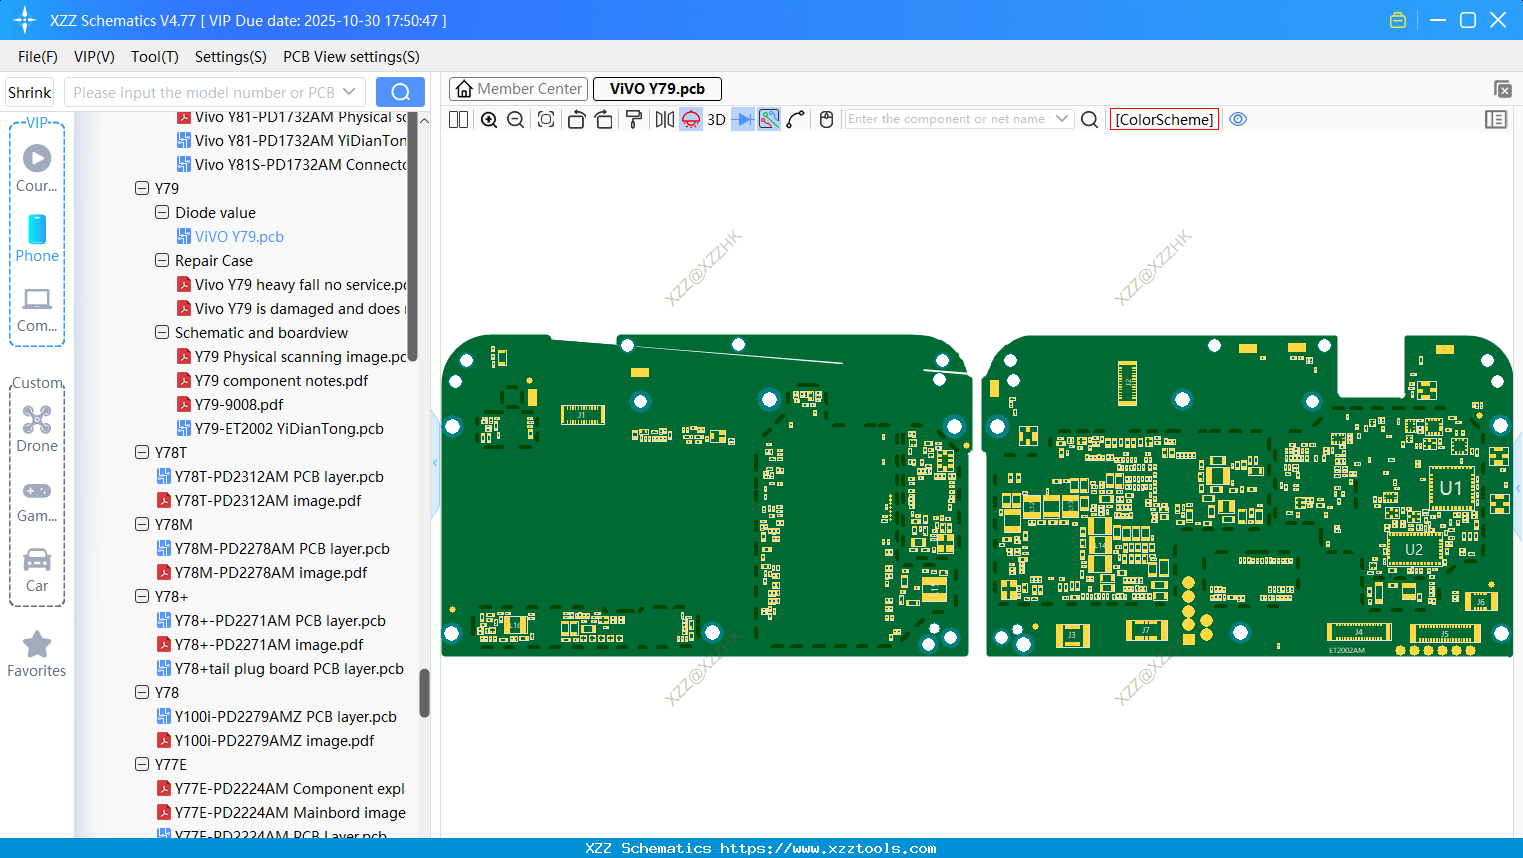1523x858 pixels.
Task: Click the gift box icon in title bar
Action: tap(1398, 20)
